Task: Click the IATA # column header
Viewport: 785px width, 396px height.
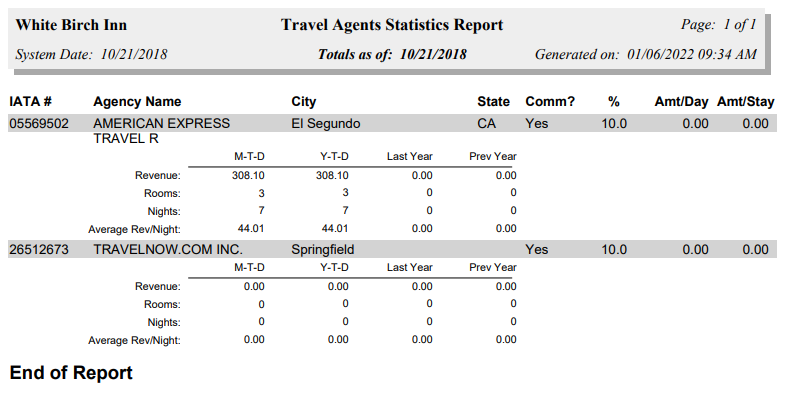Action: point(31,102)
